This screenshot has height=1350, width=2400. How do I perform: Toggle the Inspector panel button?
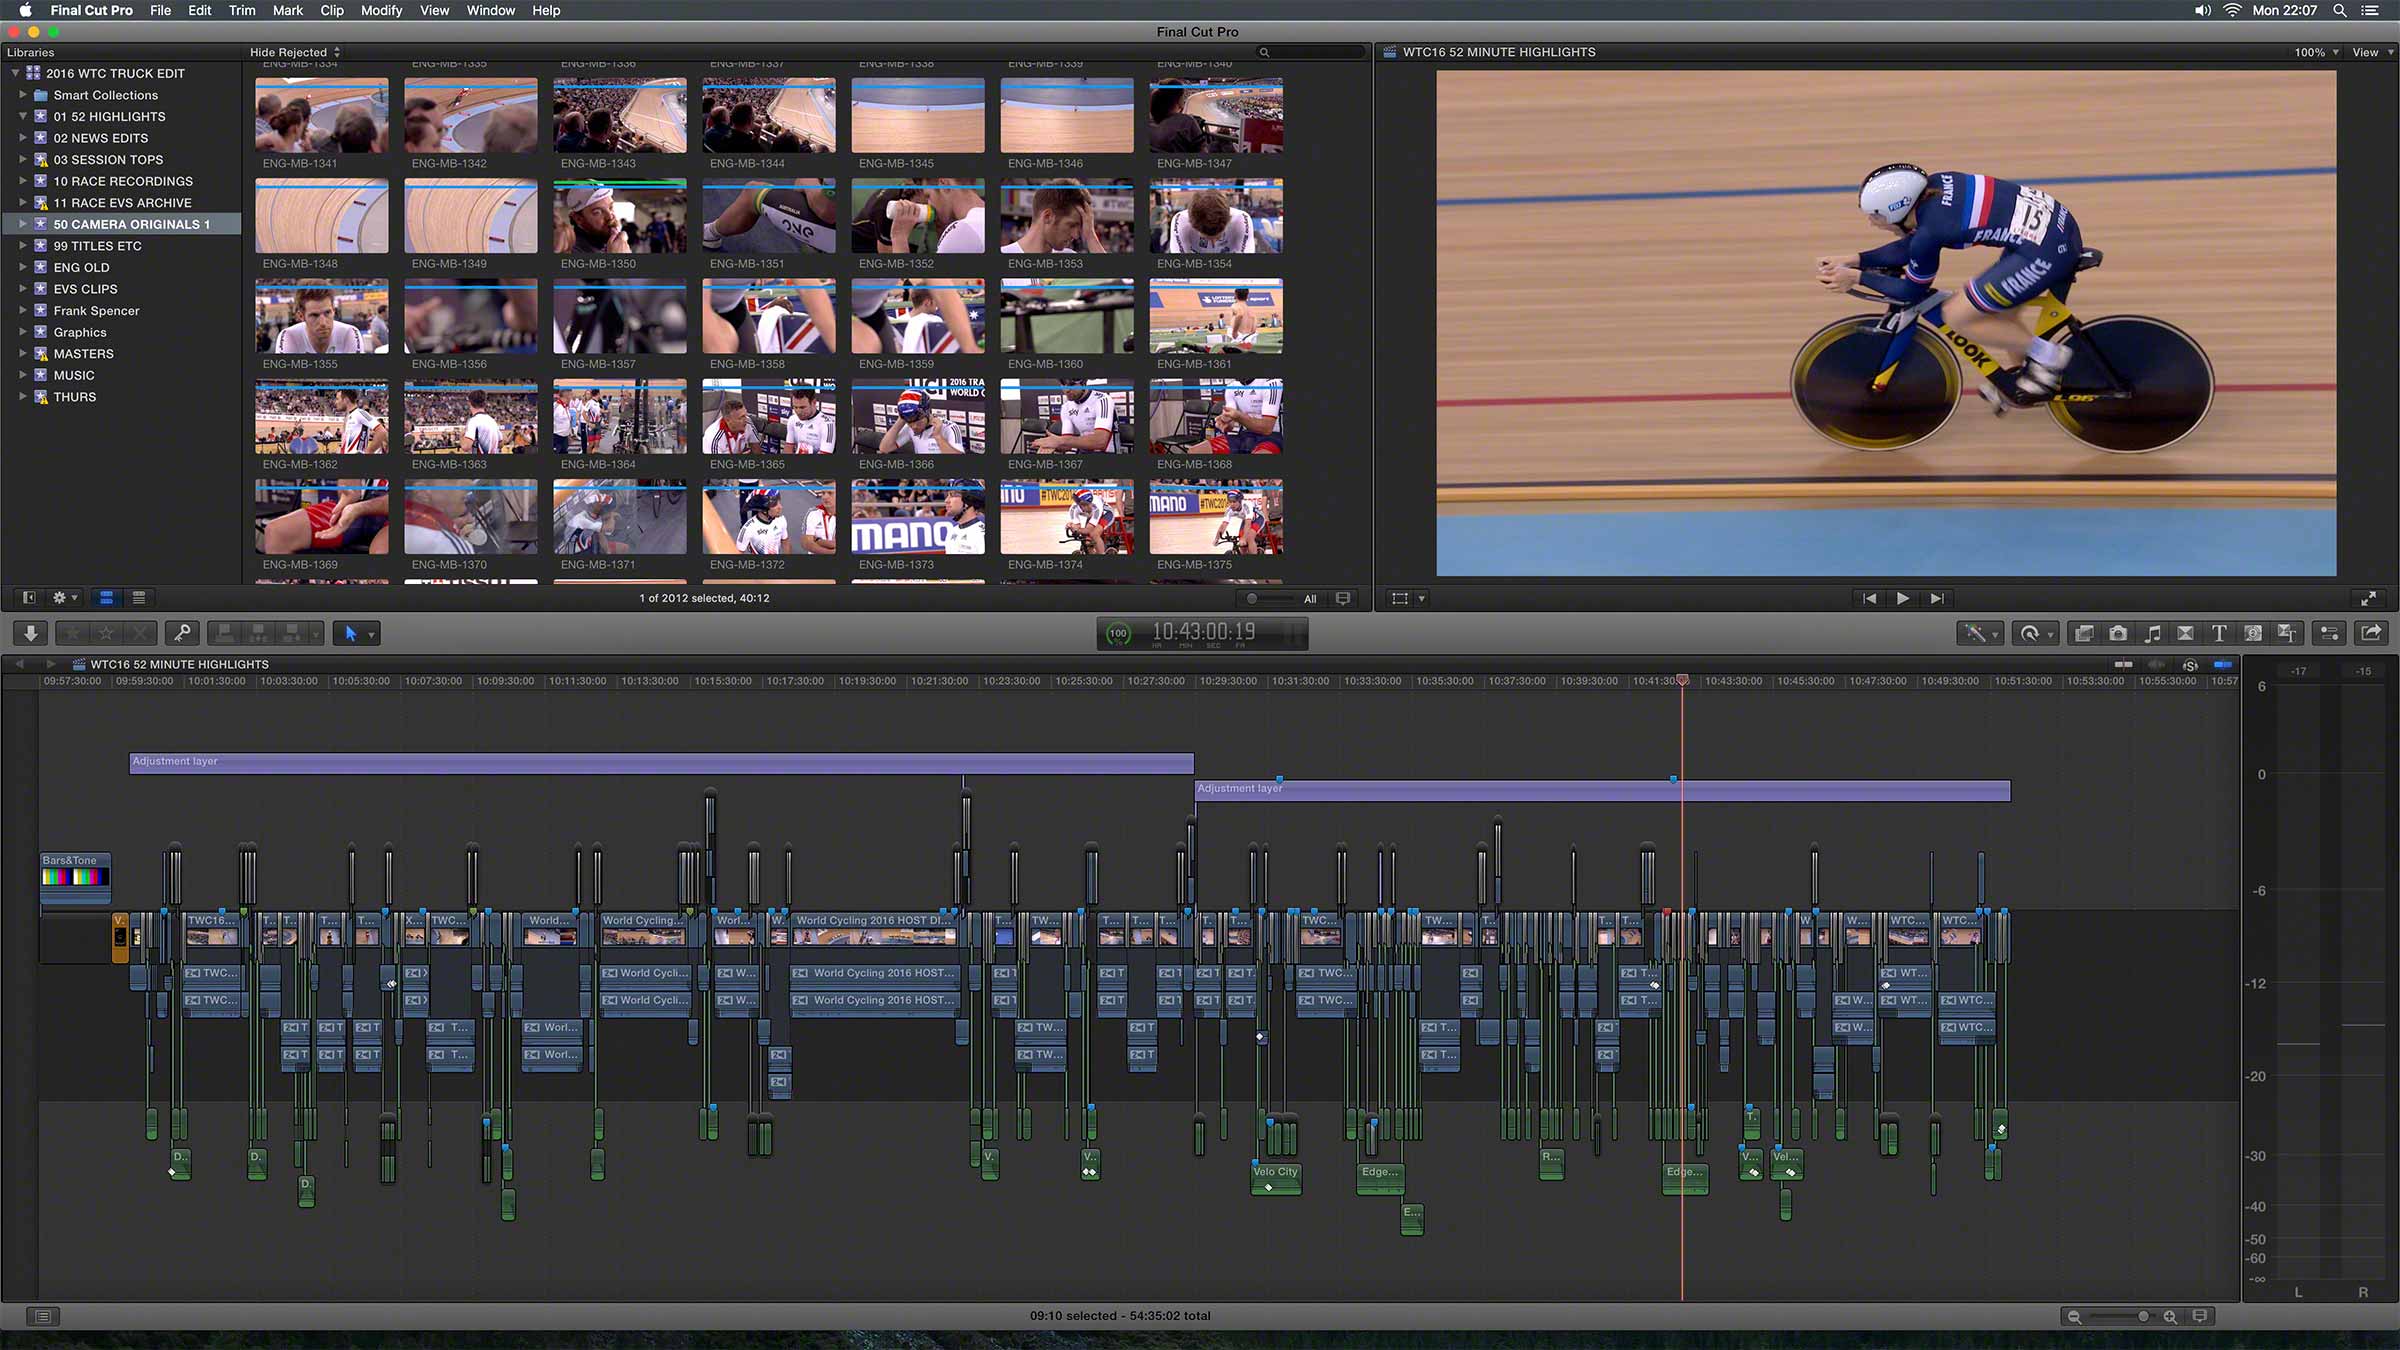point(2329,633)
